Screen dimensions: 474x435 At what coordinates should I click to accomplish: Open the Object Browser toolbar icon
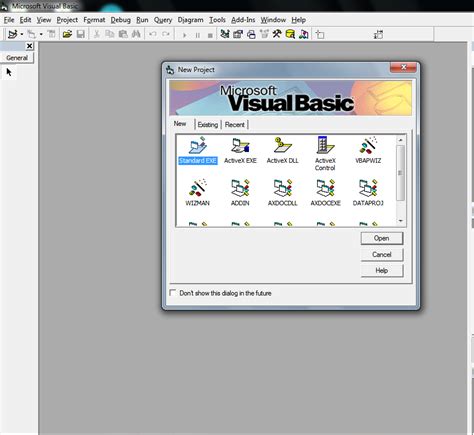[264, 34]
